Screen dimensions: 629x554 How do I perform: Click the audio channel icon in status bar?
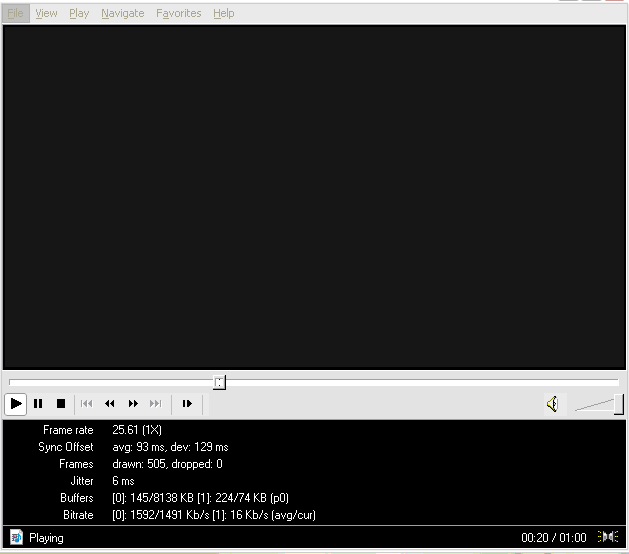(x=608, y=538)
